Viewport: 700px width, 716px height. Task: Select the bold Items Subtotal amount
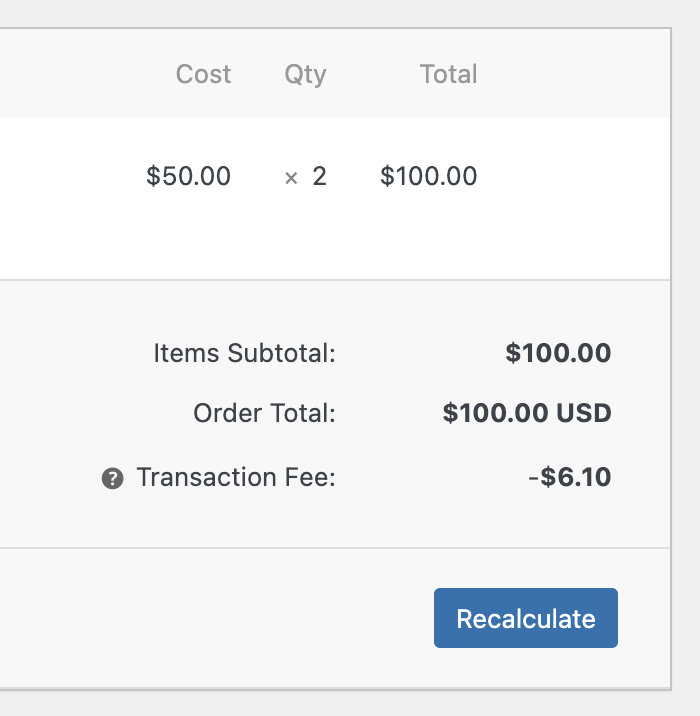[558, 353]
